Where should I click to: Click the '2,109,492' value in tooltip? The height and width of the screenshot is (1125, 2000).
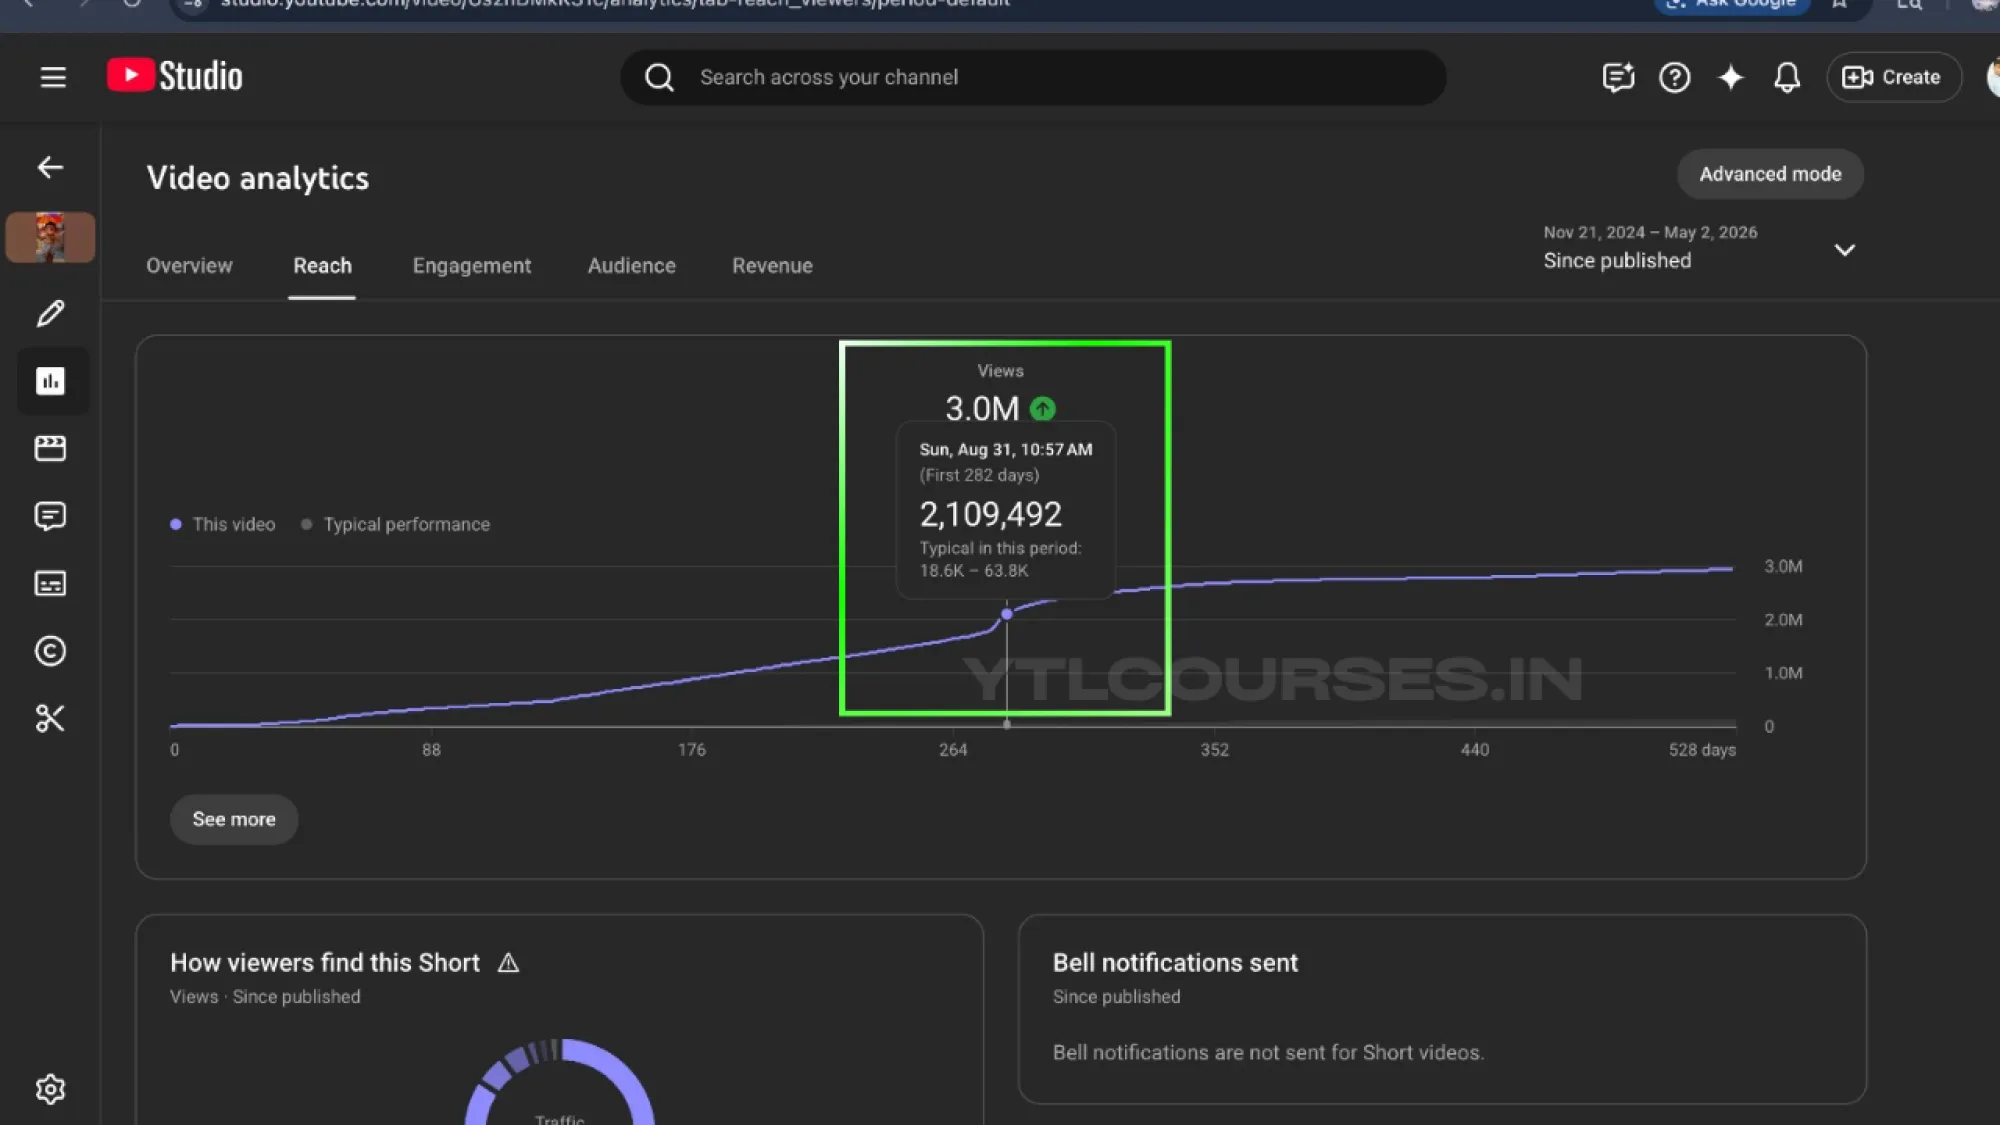click(990, 514)
